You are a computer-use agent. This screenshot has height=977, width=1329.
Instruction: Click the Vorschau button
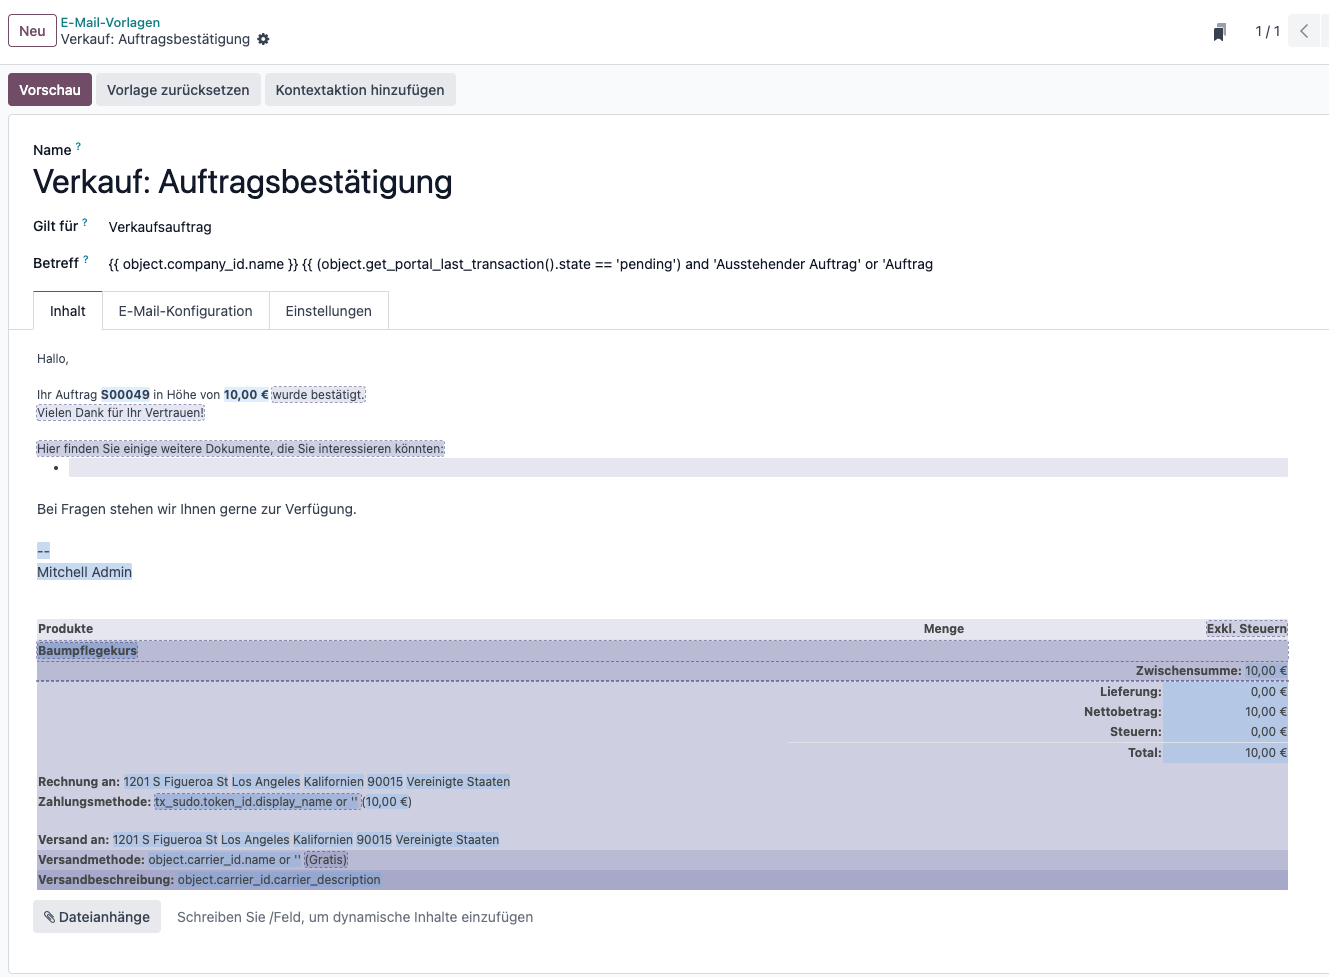click(49, 89)
